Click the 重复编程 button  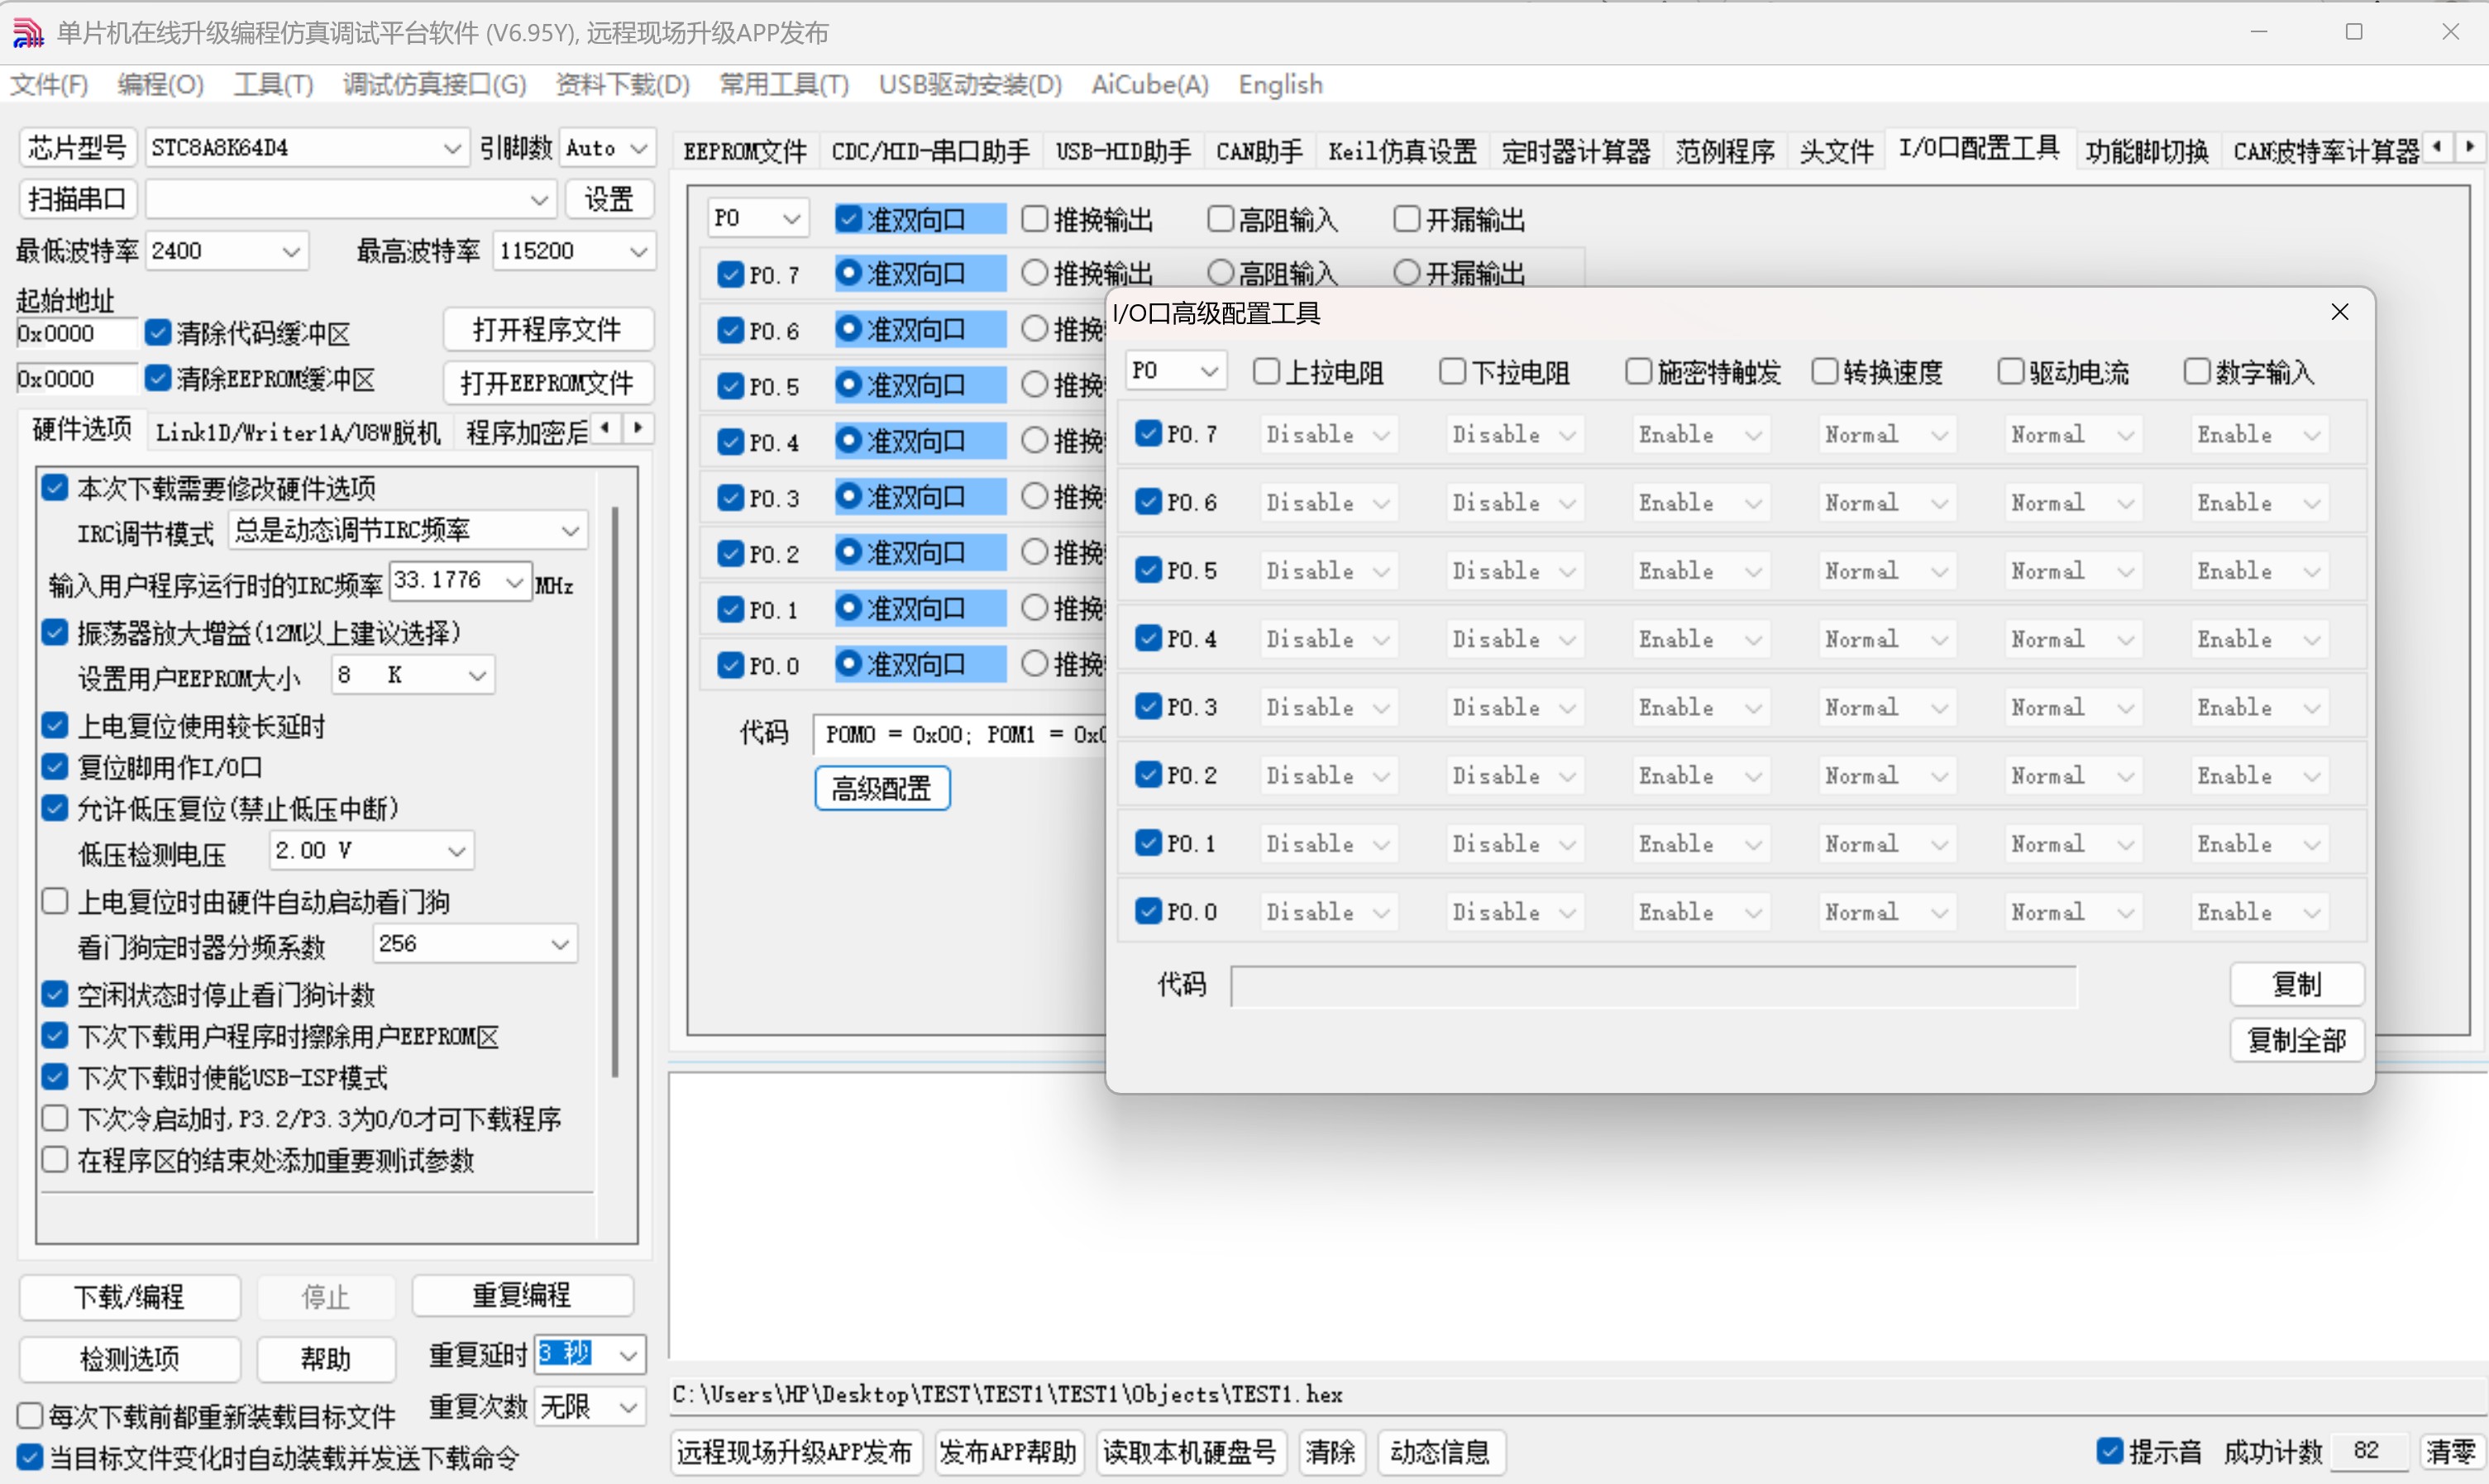(x=523, y=1296)
